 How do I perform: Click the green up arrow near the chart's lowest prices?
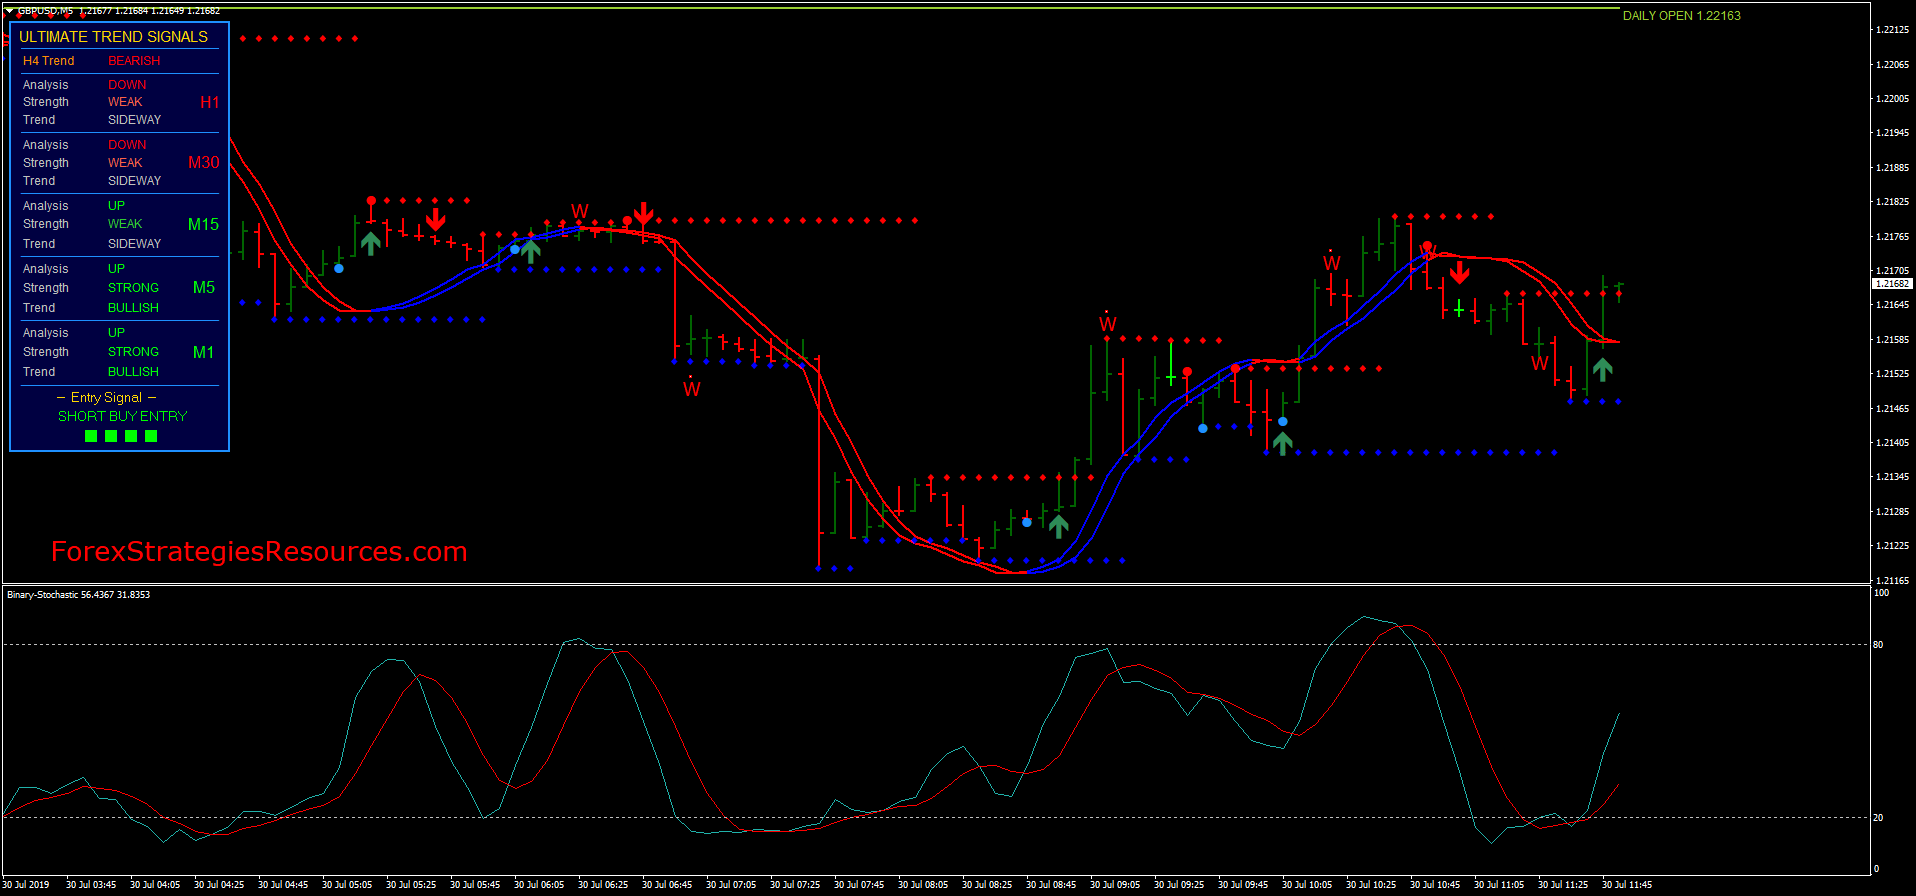(x=1058, y=525)
